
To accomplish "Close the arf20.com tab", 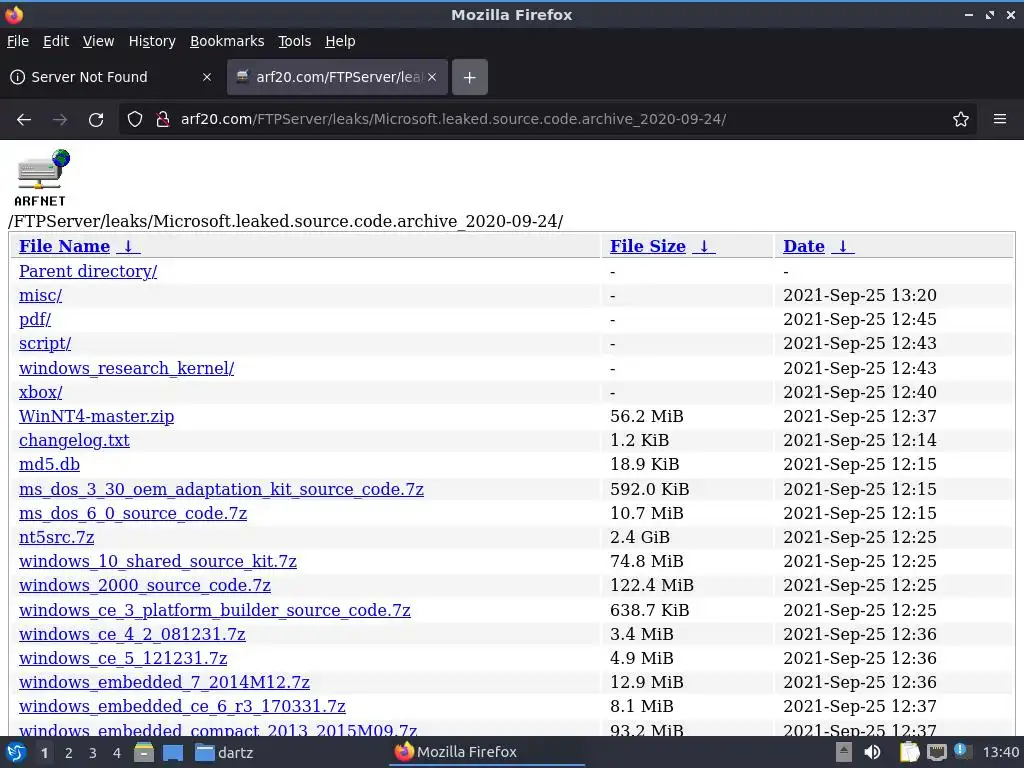I will tap(432, 77).
